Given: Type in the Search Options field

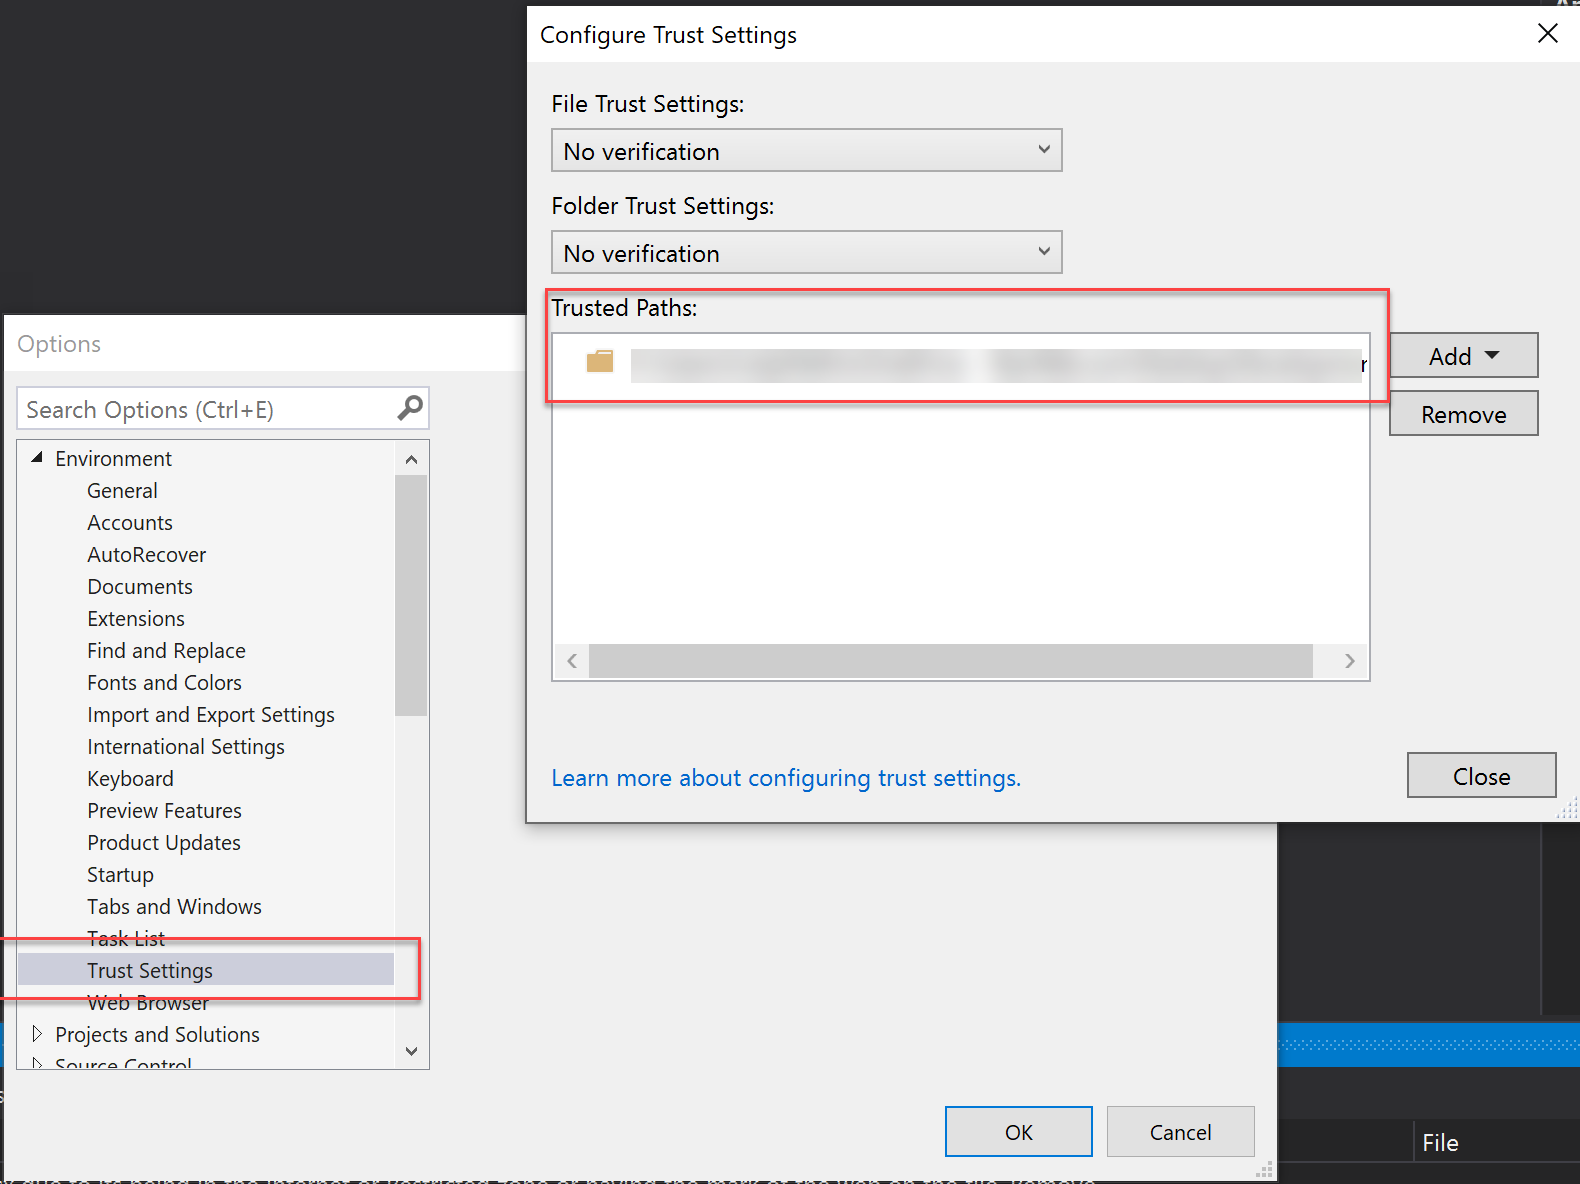Looking at the screenshot, I should click(205, 410).
